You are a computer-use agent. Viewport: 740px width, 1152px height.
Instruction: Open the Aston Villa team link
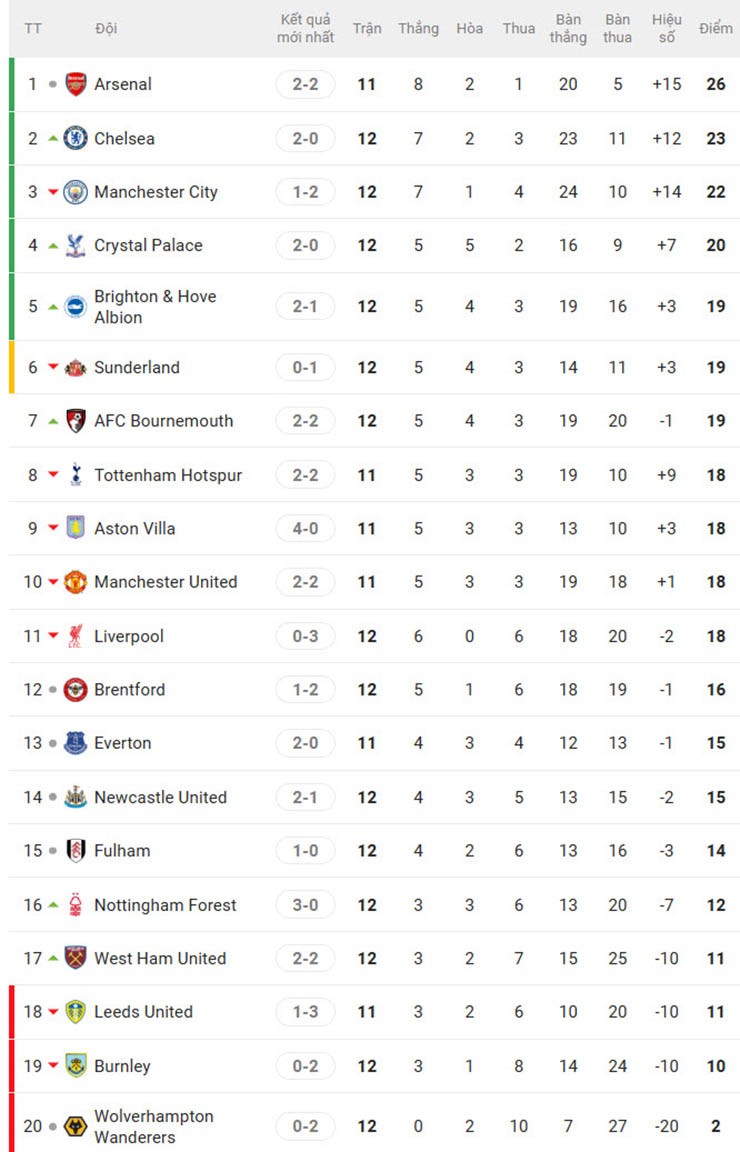click(134, 529)
